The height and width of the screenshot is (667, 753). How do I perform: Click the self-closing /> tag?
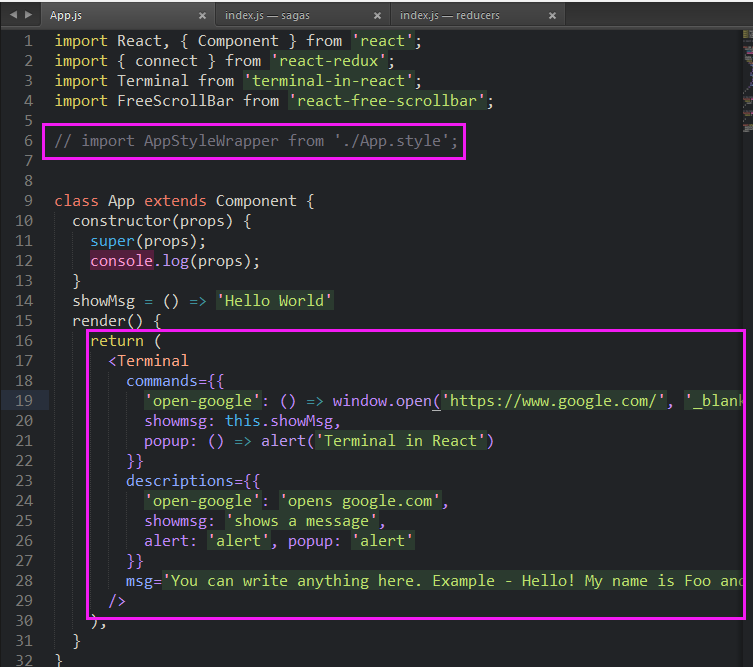point(117,601)
